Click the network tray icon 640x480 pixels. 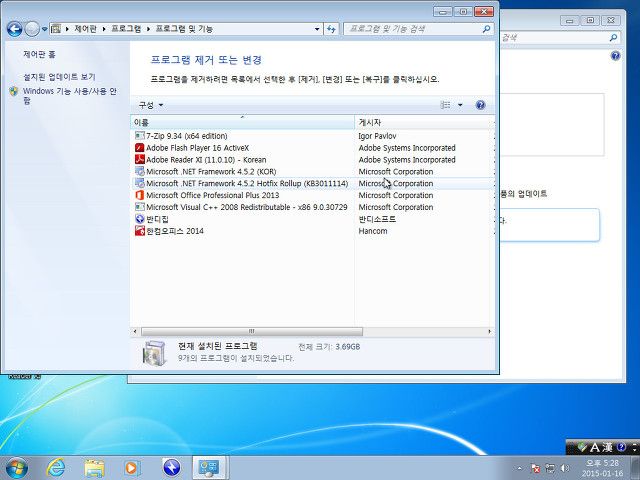pos(550,469)
